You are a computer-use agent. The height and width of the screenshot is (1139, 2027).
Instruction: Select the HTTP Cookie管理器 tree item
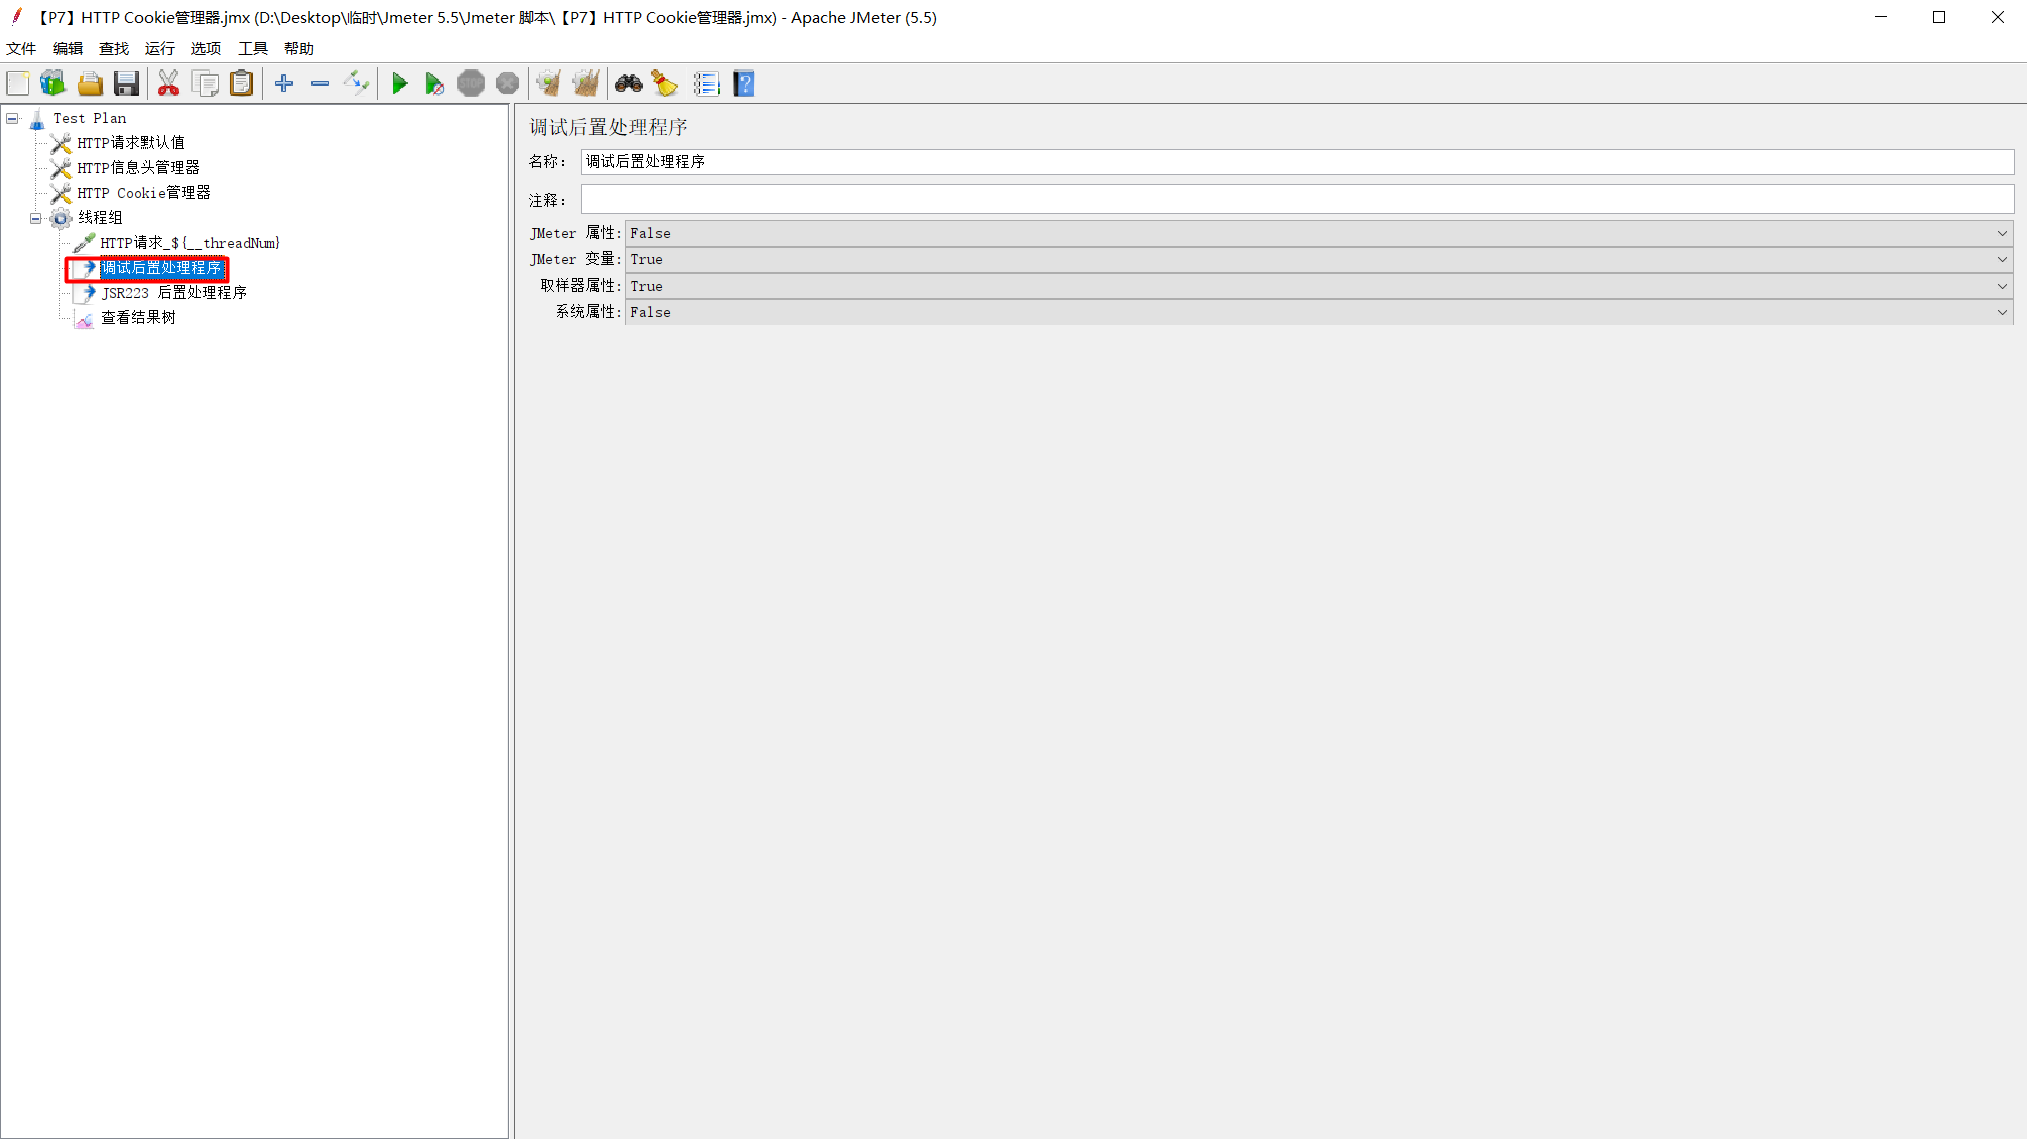[x=143, y=193]
